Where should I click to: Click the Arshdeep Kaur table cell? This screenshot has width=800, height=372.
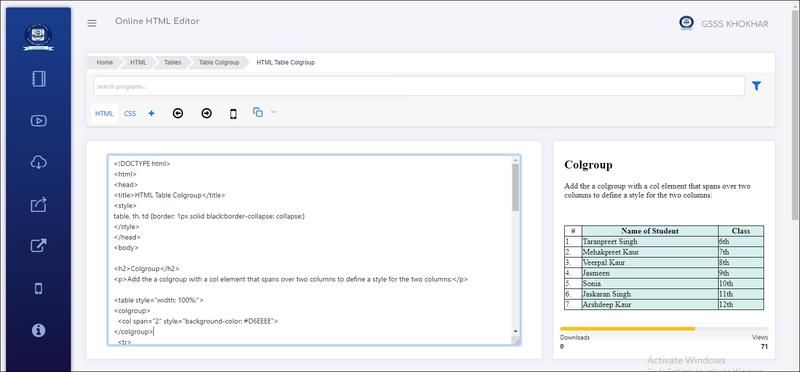coord(650,305)
